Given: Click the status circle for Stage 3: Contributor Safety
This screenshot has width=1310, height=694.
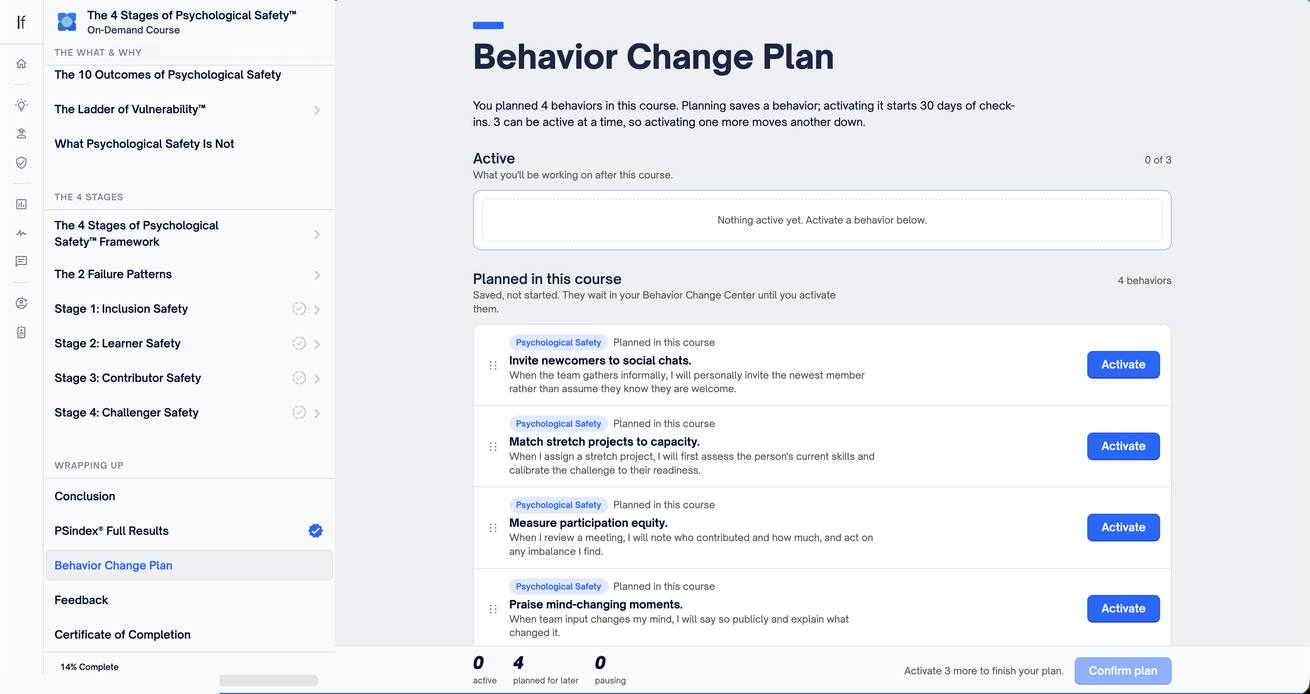Looking at the screenshot, I should [x=299, y=378].
